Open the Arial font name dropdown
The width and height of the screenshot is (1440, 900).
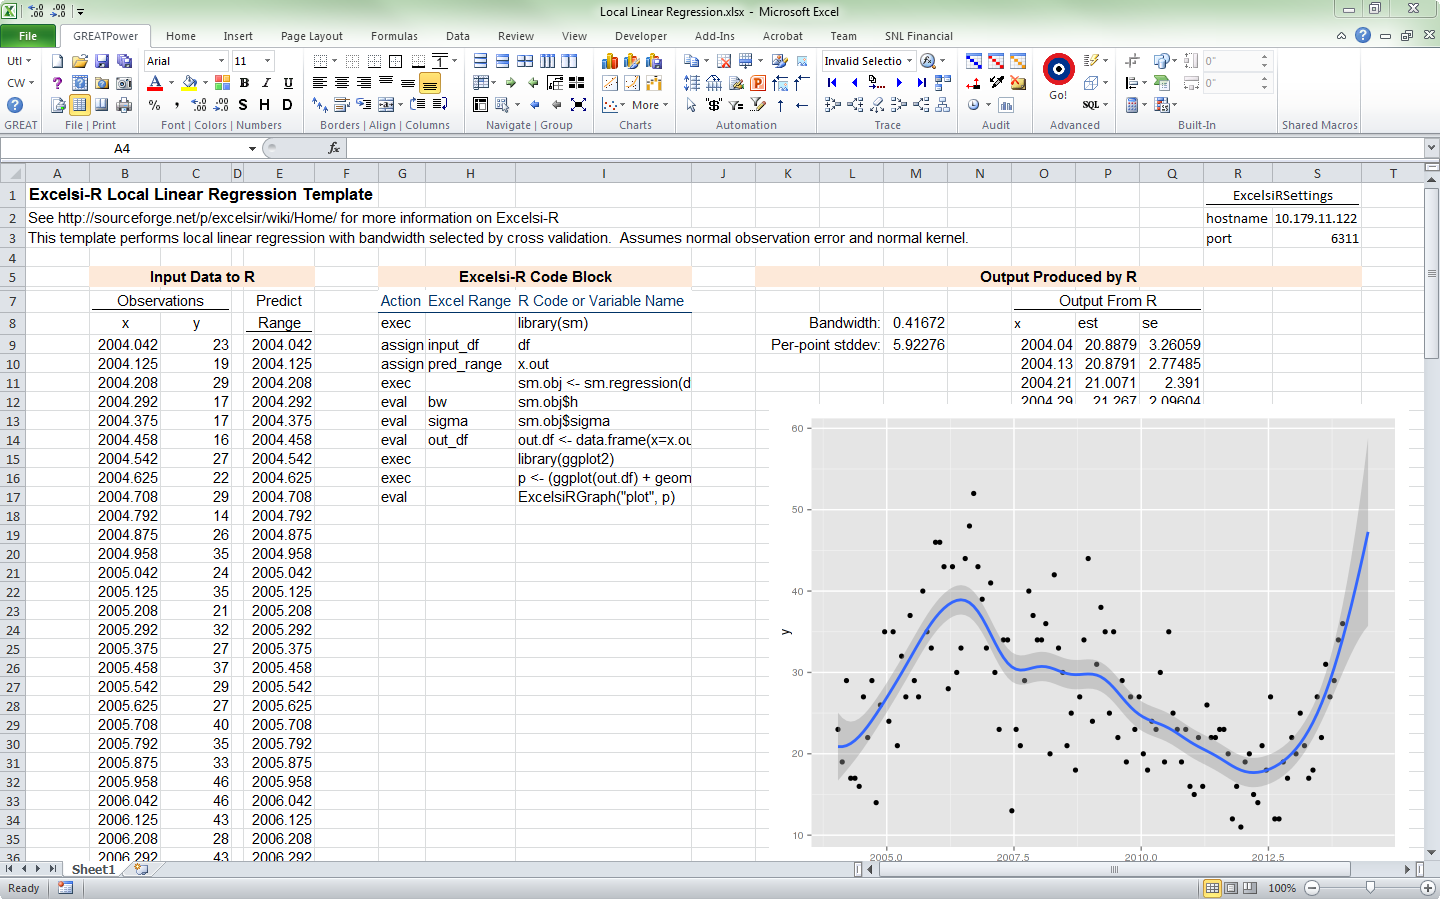[221, 61]
